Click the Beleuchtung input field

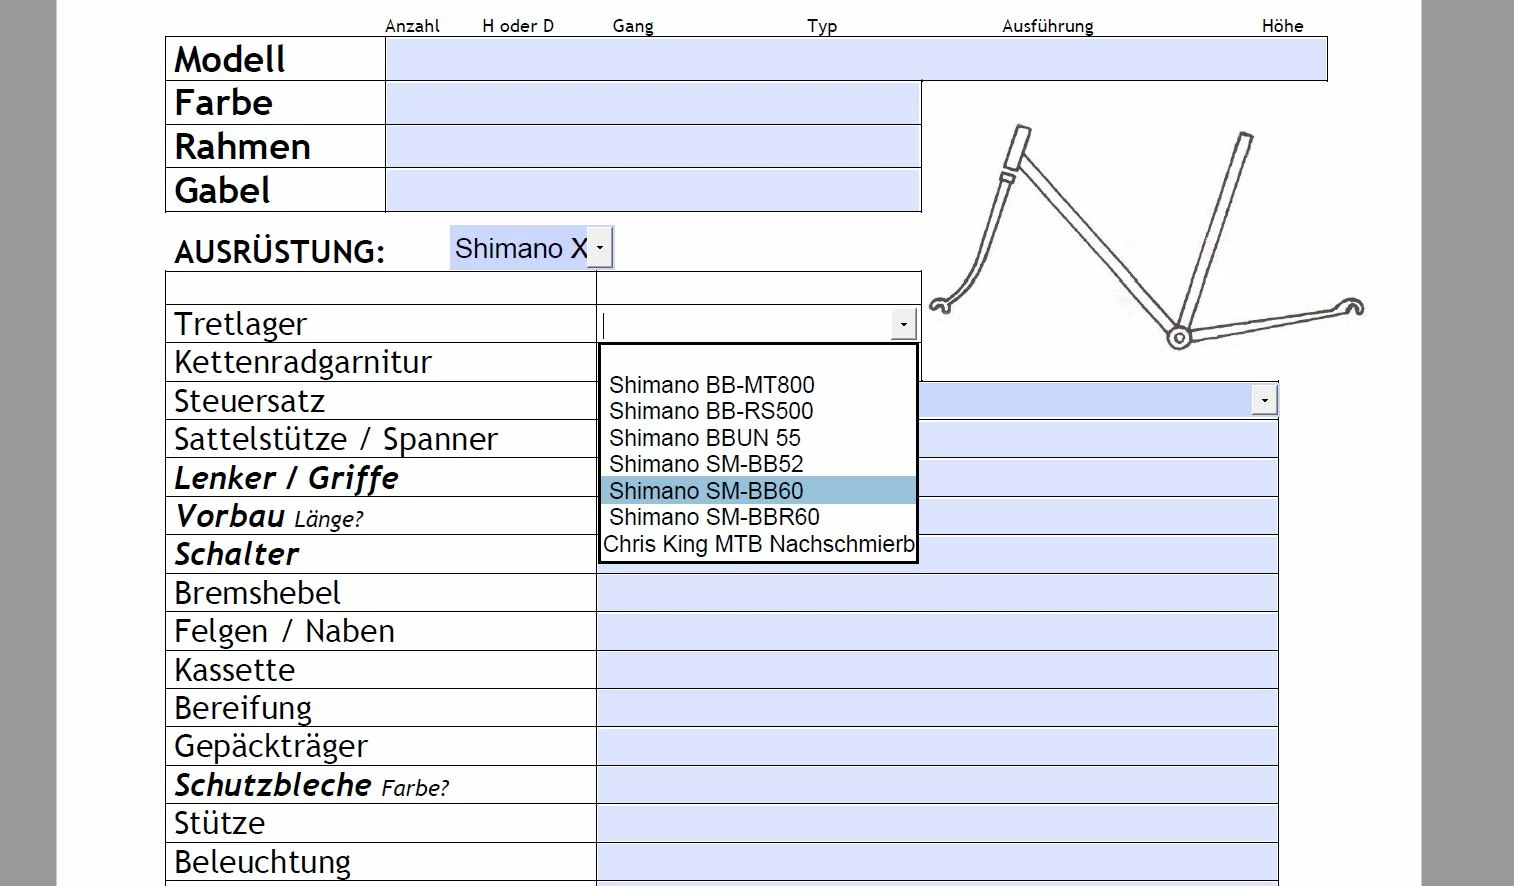pyautogui.click(x=937, y=862)
